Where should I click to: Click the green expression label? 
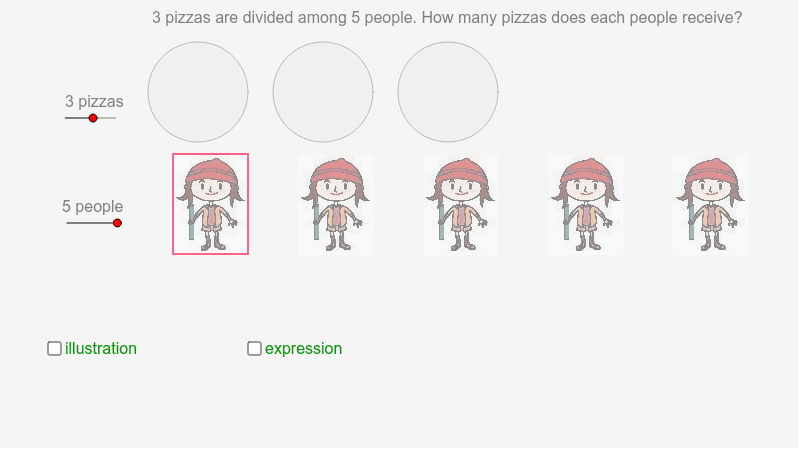304,349
